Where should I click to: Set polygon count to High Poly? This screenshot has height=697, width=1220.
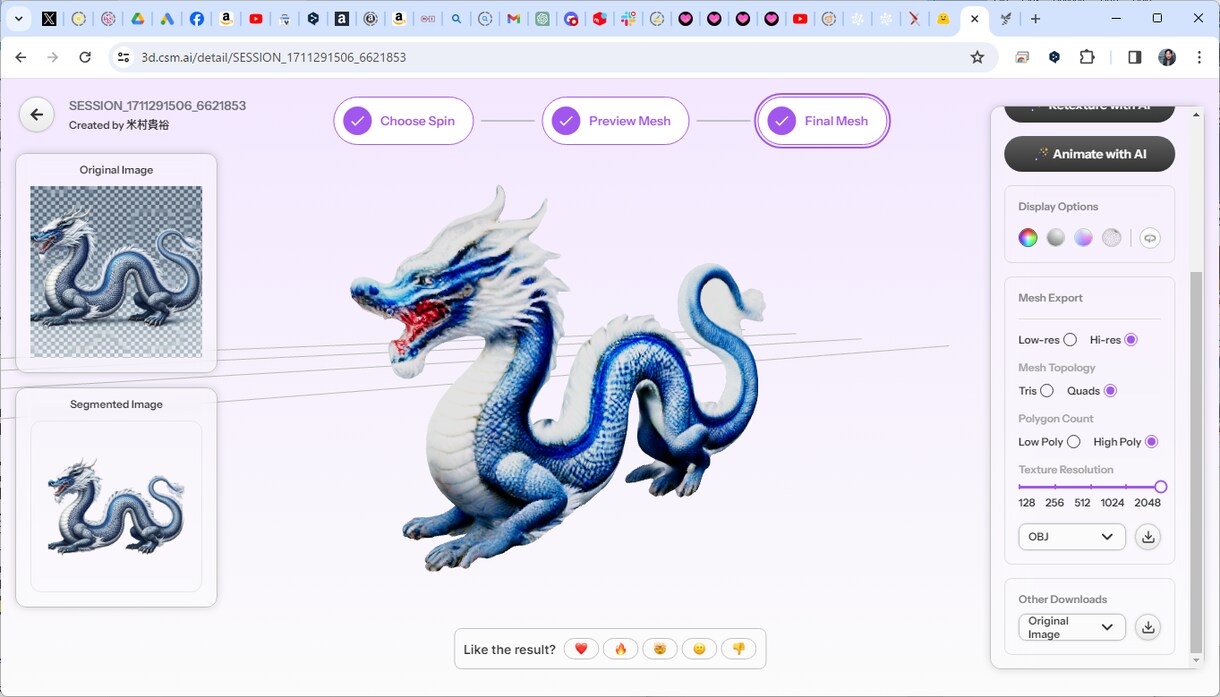pos(1151,442)
